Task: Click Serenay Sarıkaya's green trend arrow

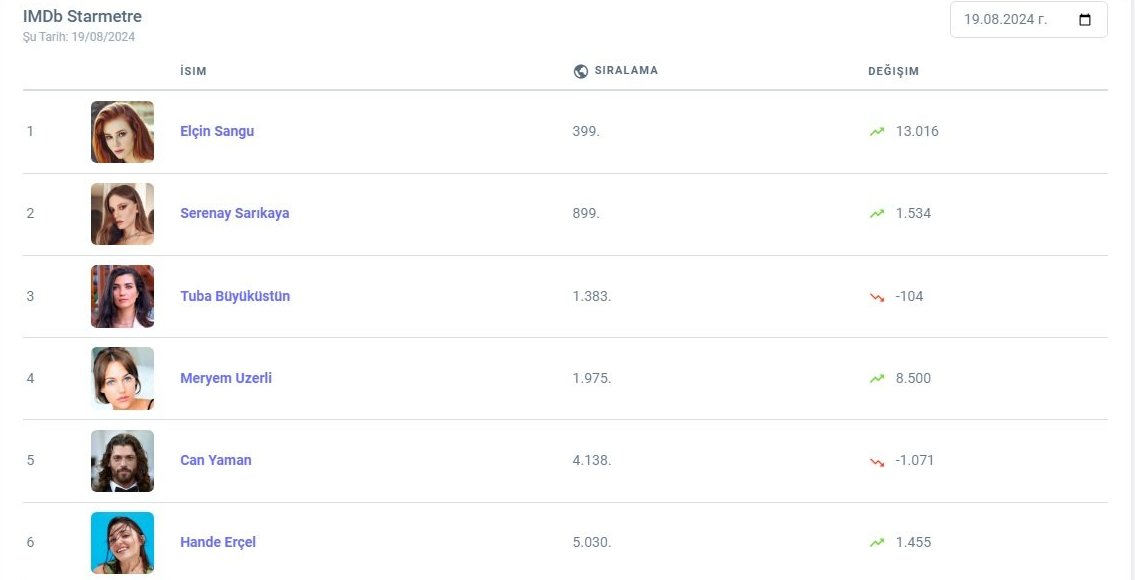Action: click(x=877, y=213)
